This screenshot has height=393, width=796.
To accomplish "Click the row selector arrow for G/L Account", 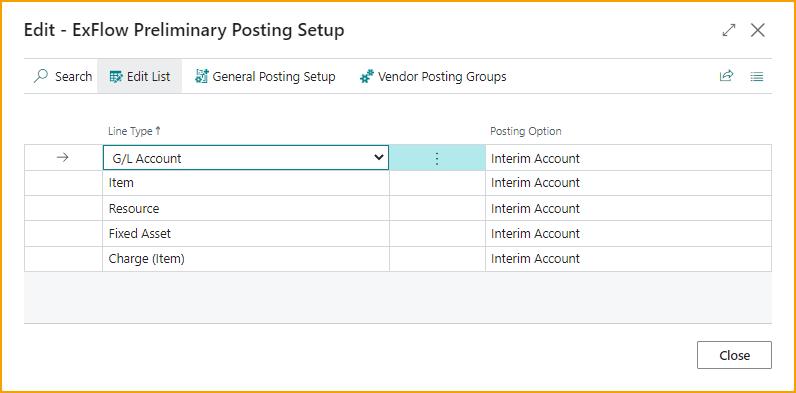I will pos(62,157).
